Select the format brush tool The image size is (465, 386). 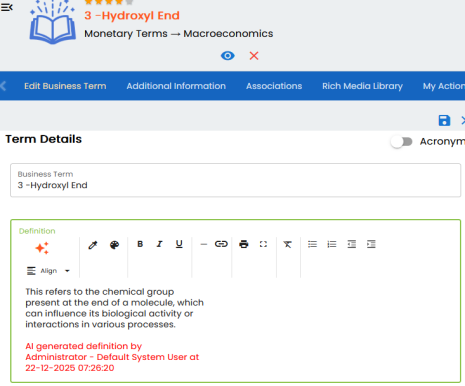(x=93, y=245)
